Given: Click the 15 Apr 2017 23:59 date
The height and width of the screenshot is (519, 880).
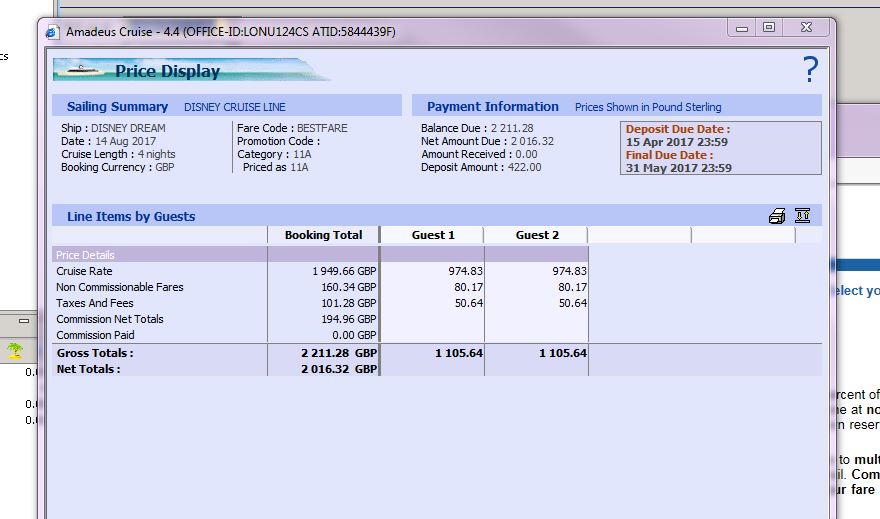Looking at the screenshot, I should coord(676,142).
